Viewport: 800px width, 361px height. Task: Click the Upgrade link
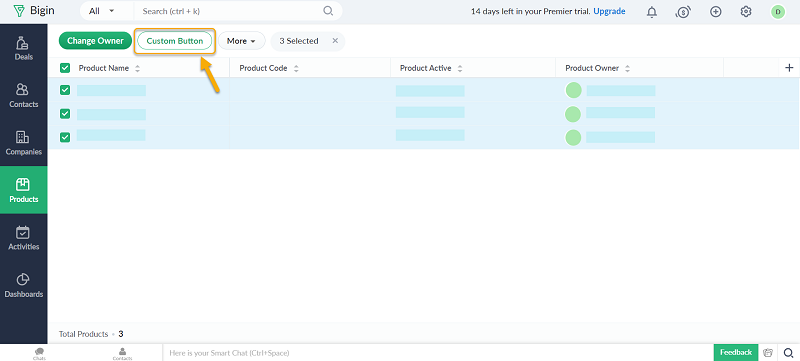click(x=609, y=11)
